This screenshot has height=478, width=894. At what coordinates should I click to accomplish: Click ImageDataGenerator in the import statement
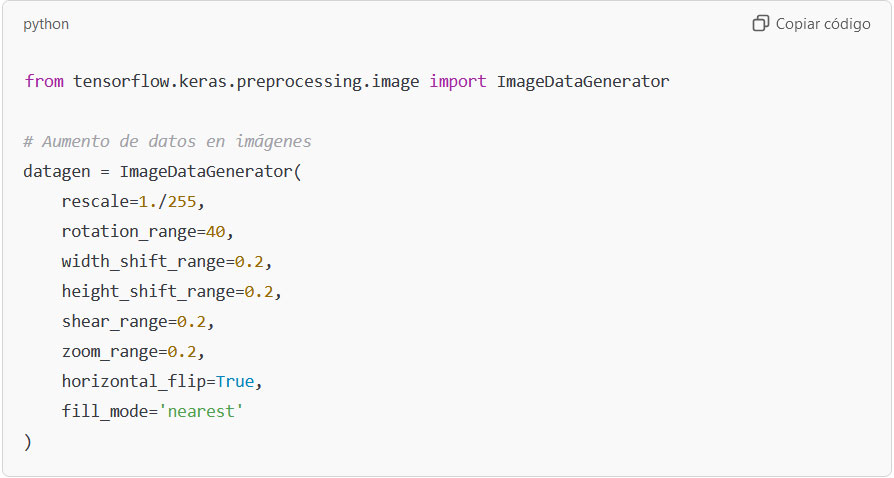click(x=583, y=81)
